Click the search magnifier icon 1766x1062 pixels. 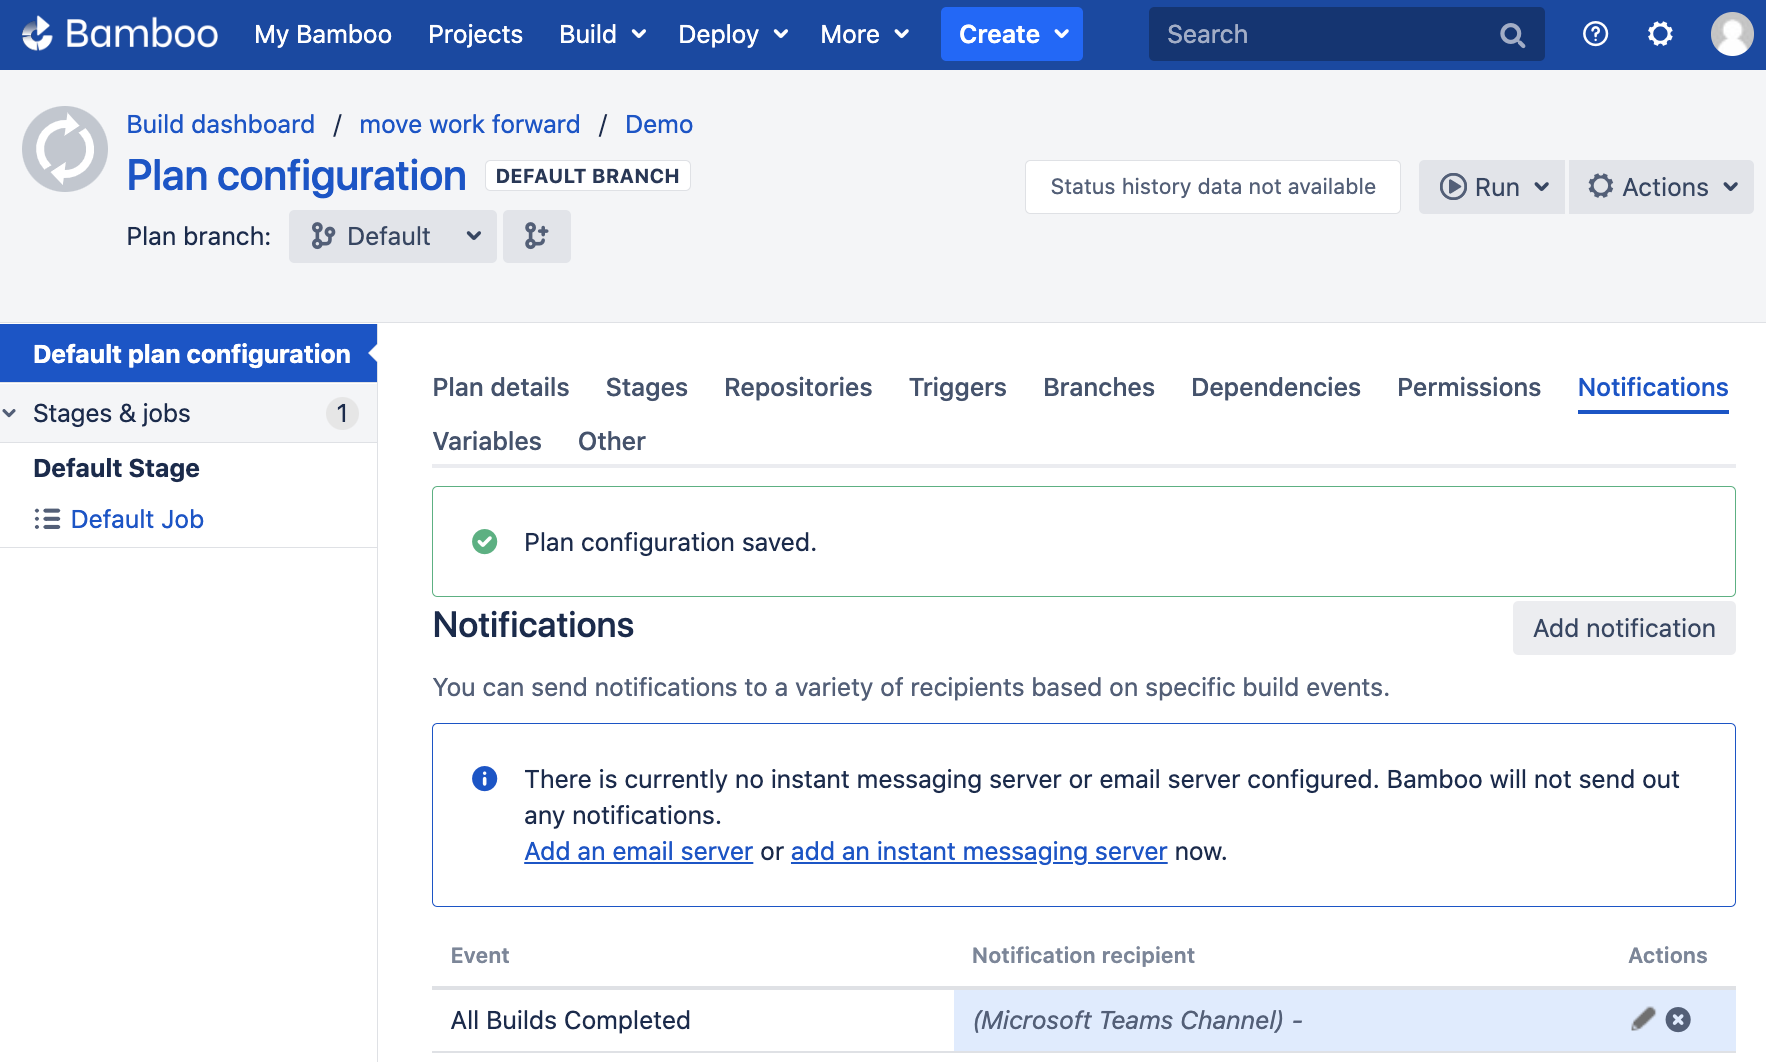point(1512,35)
